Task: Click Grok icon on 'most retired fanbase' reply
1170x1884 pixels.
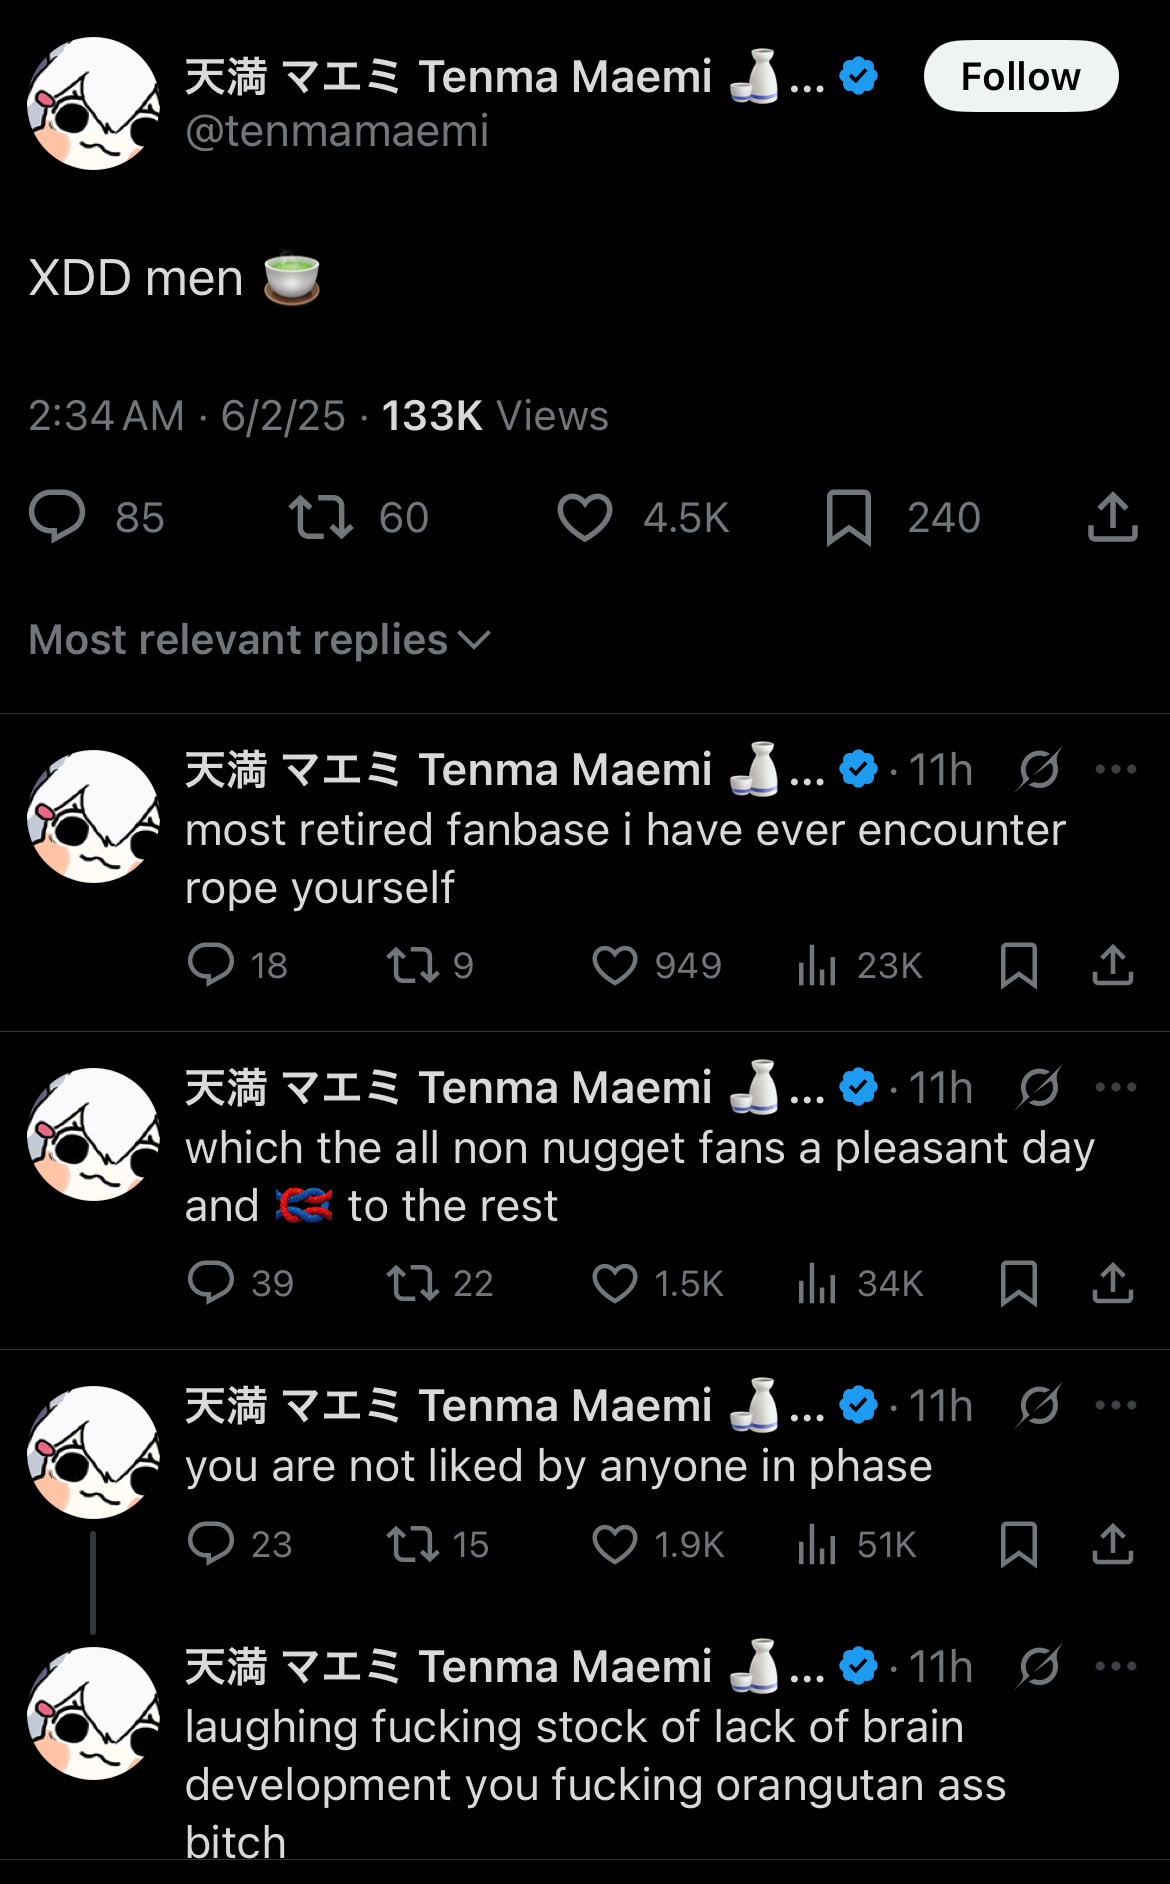Action: 1039,770
